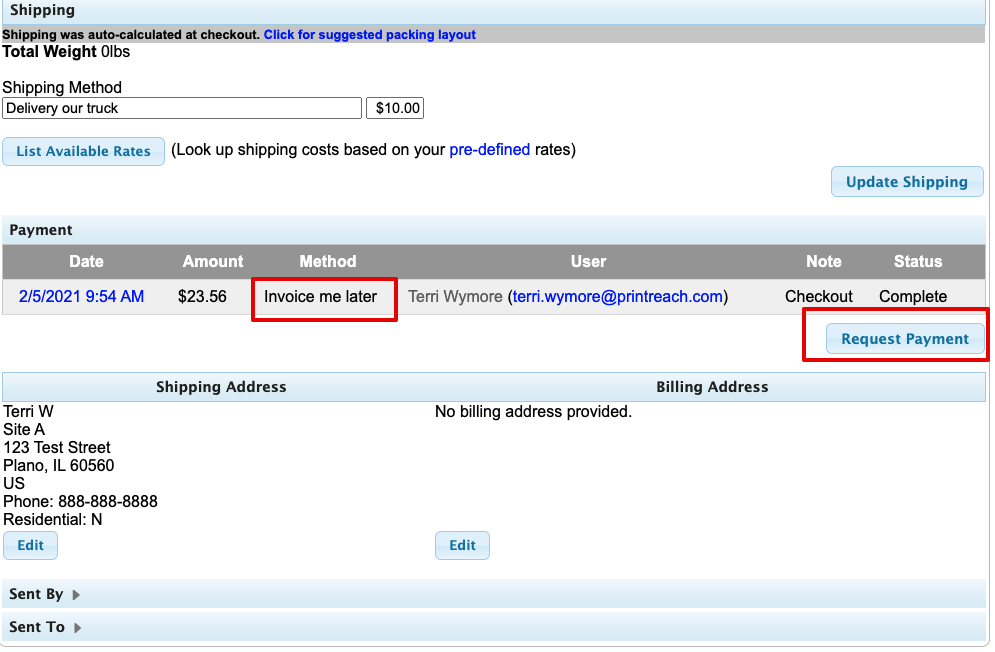995x652 pixels.
Task: List available shipping rates
Action: (83, 151)
